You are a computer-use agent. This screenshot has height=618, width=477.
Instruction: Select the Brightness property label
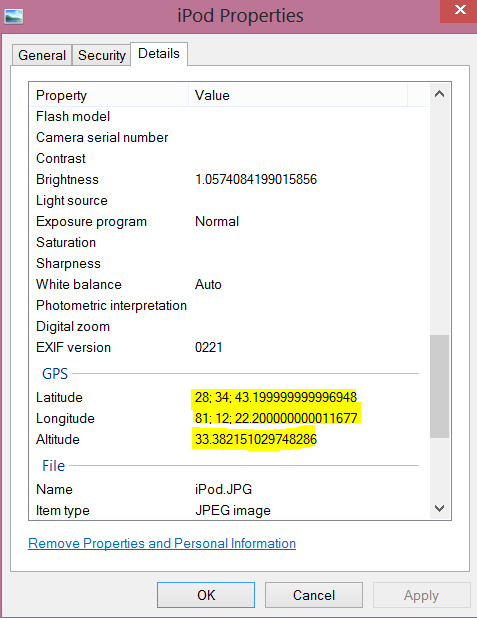coord(67,179)
